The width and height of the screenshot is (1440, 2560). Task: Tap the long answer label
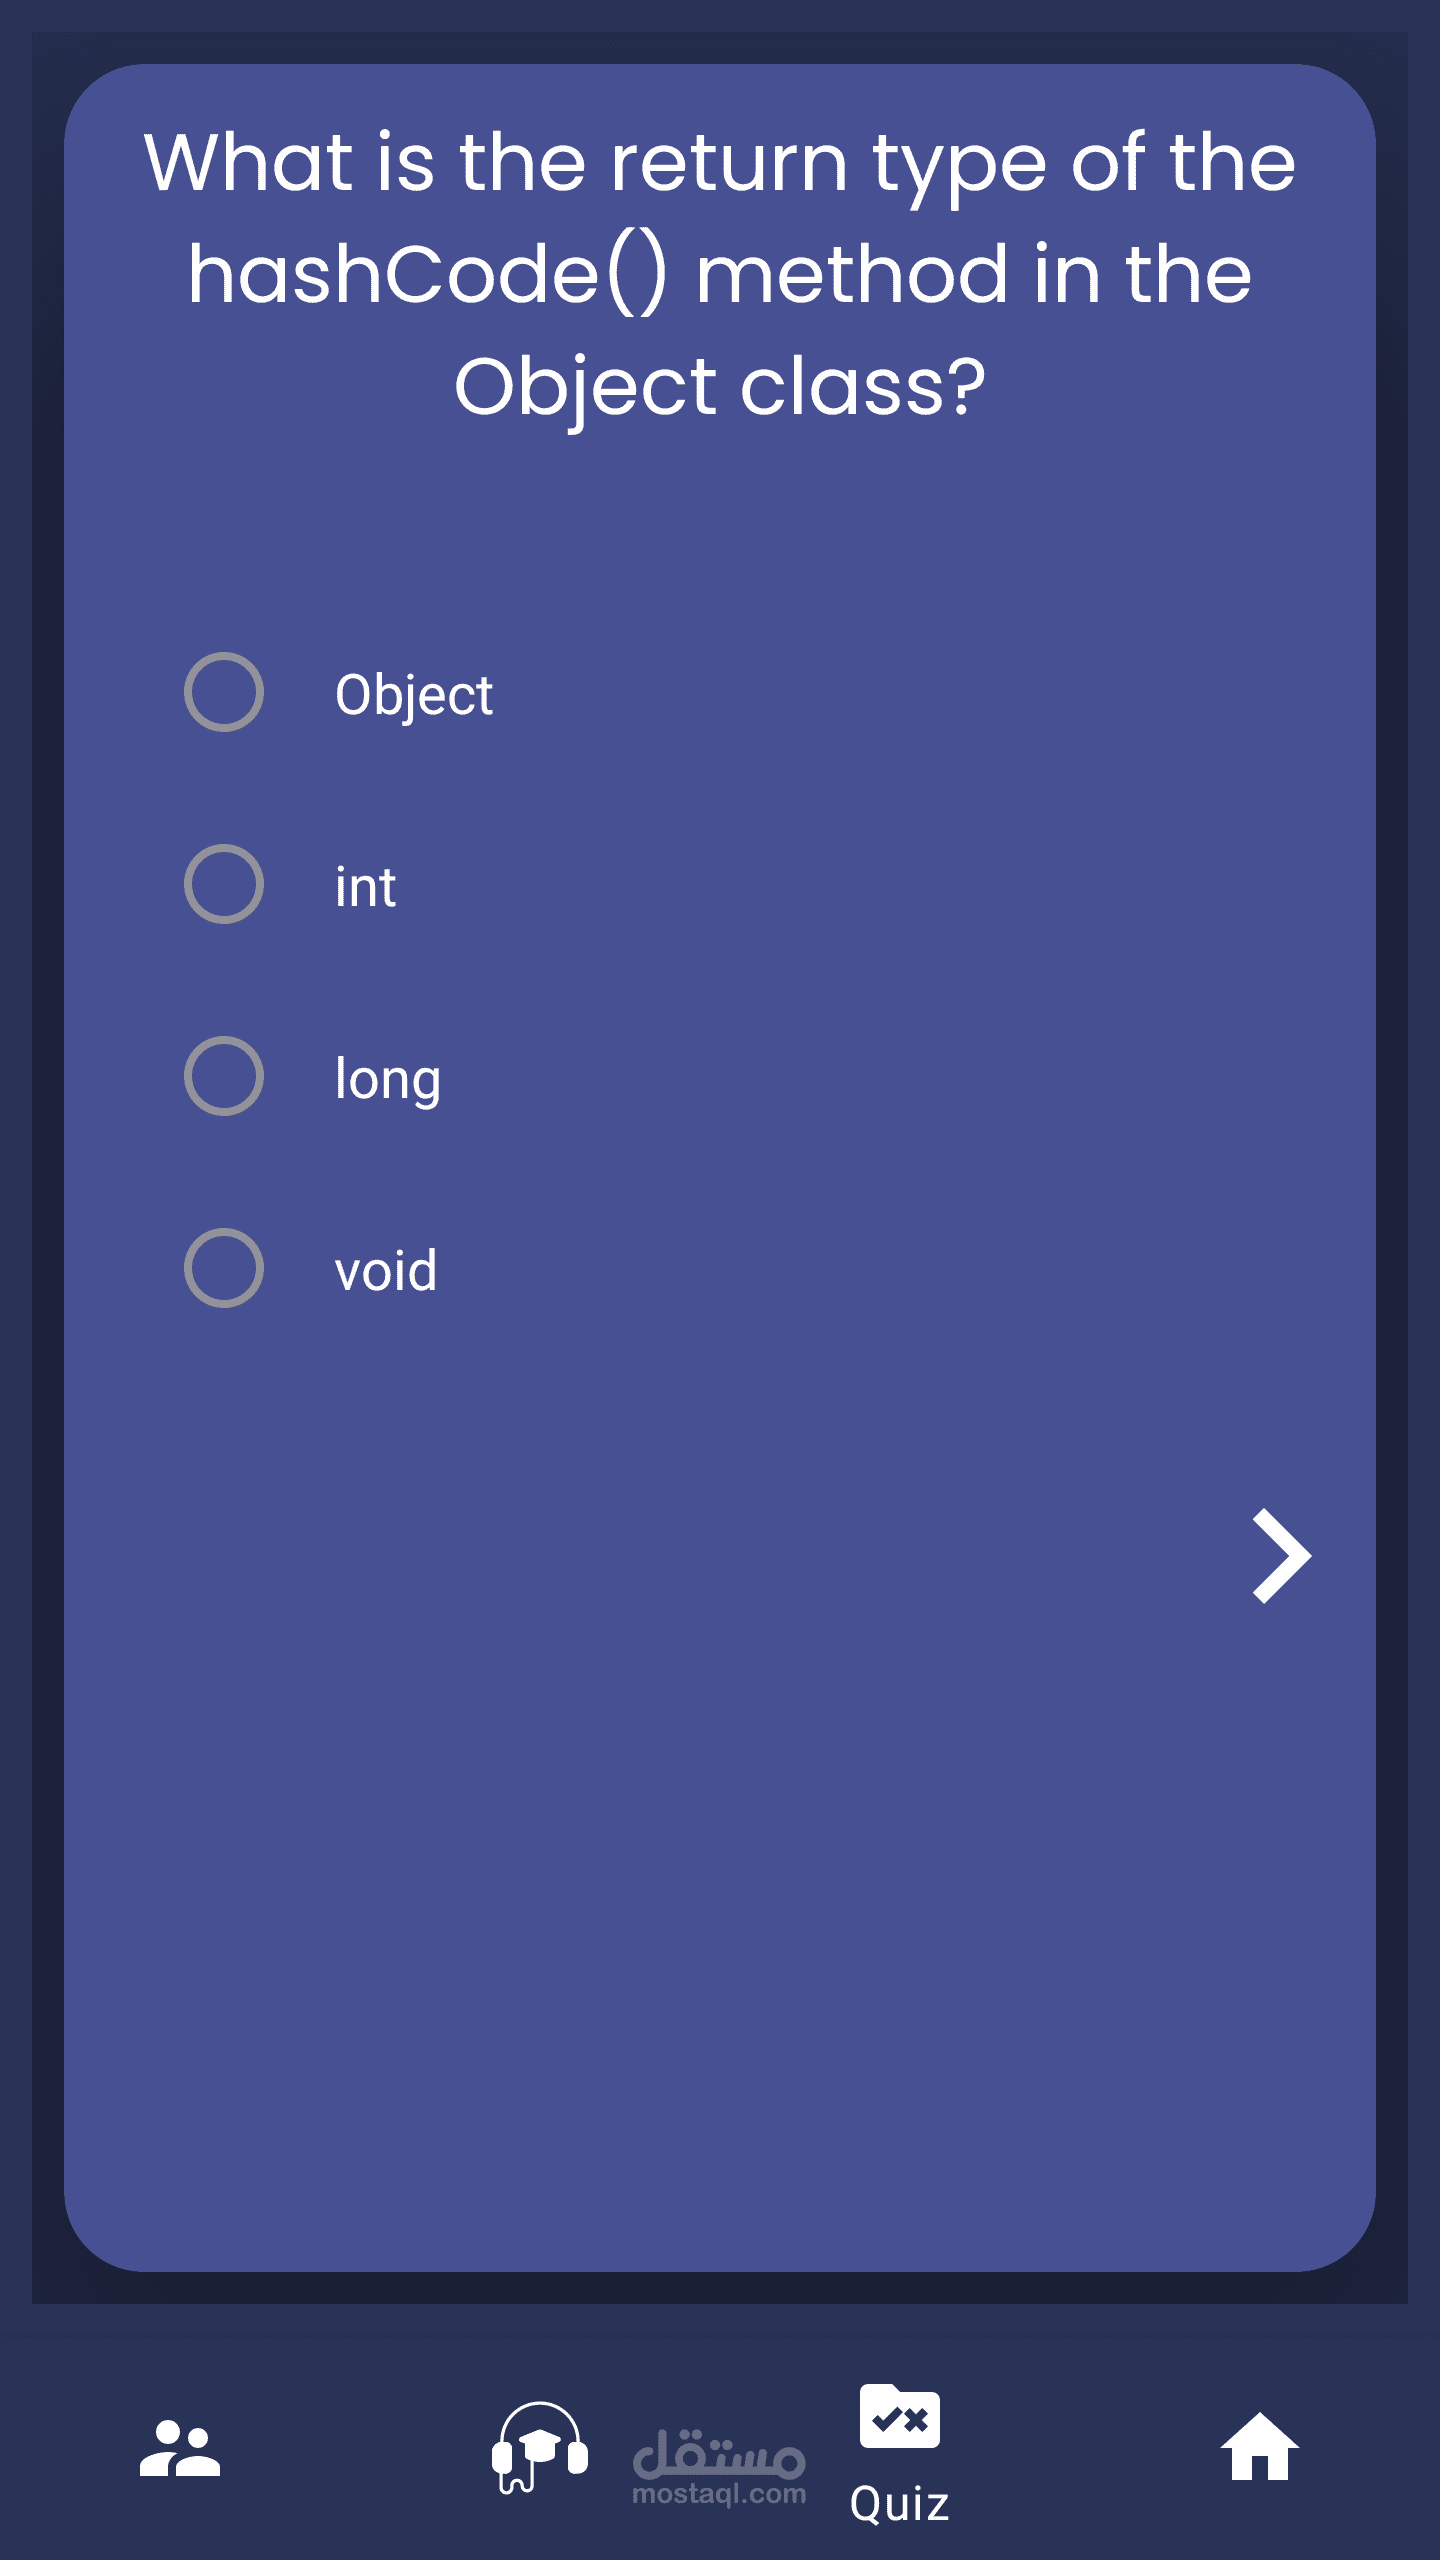click(x=388, y=1080)
